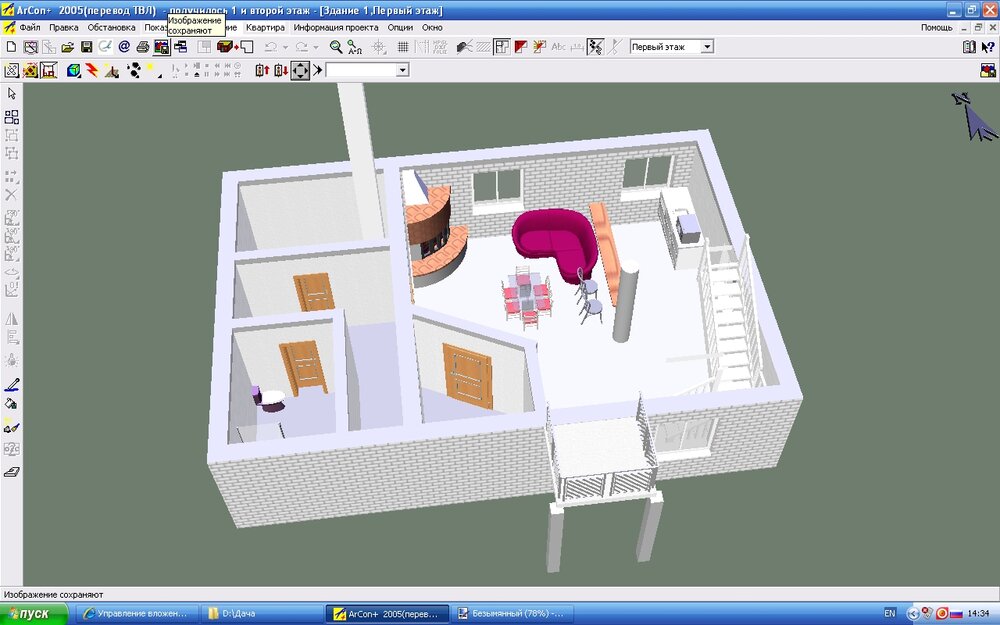
Task: Select the arrow pointer tool in left sidebar
Action: (x=12, y=93)
